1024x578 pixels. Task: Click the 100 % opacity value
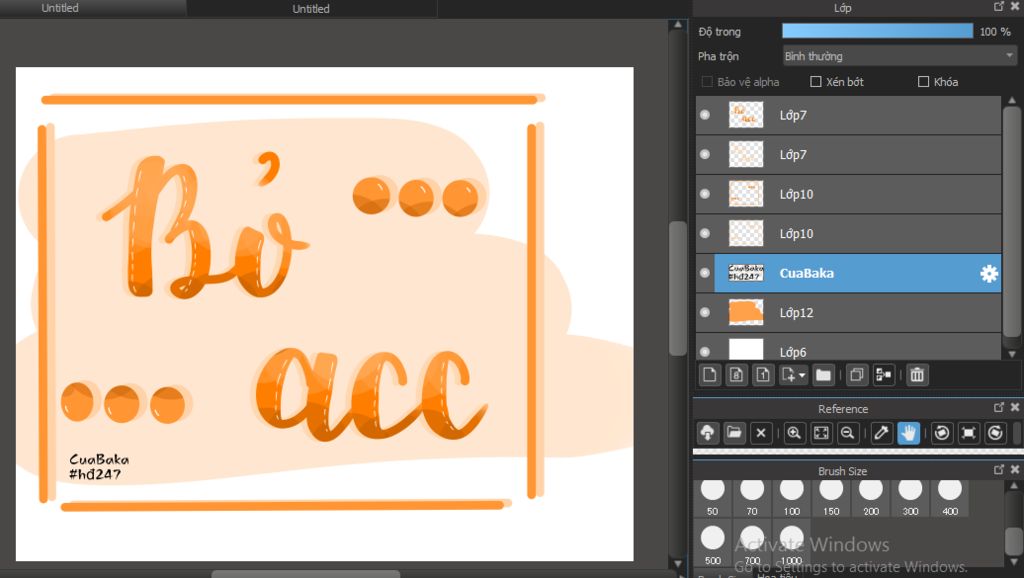click(x=995, y=31)
